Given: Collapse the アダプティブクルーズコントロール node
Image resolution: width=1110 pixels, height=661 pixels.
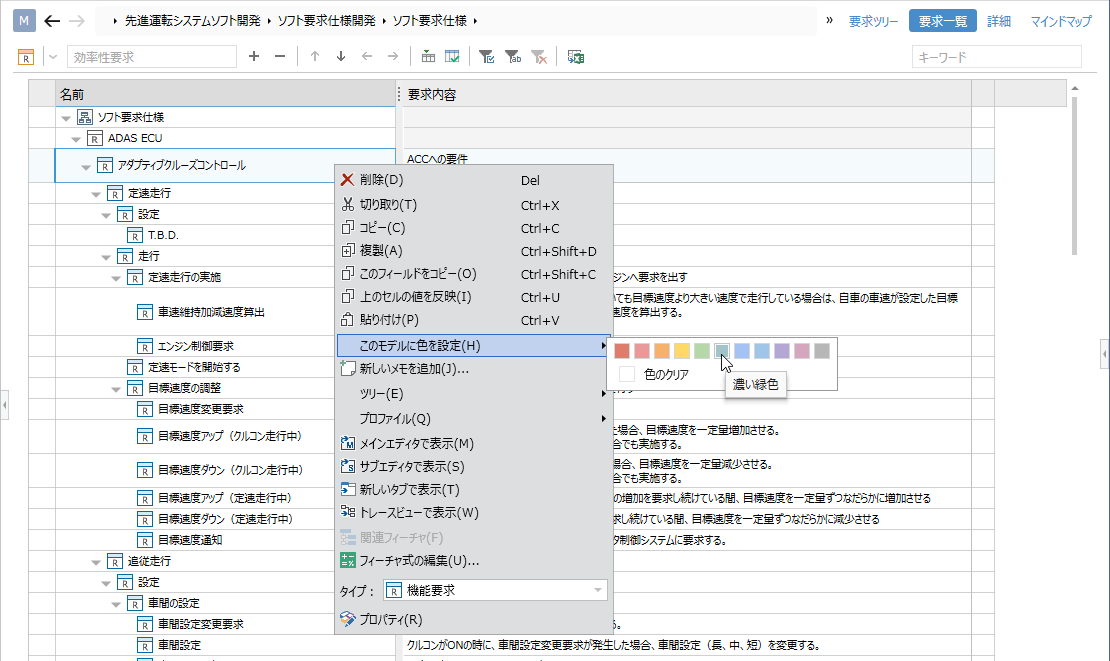Looking at the screenshot, I should click(86, 167).
